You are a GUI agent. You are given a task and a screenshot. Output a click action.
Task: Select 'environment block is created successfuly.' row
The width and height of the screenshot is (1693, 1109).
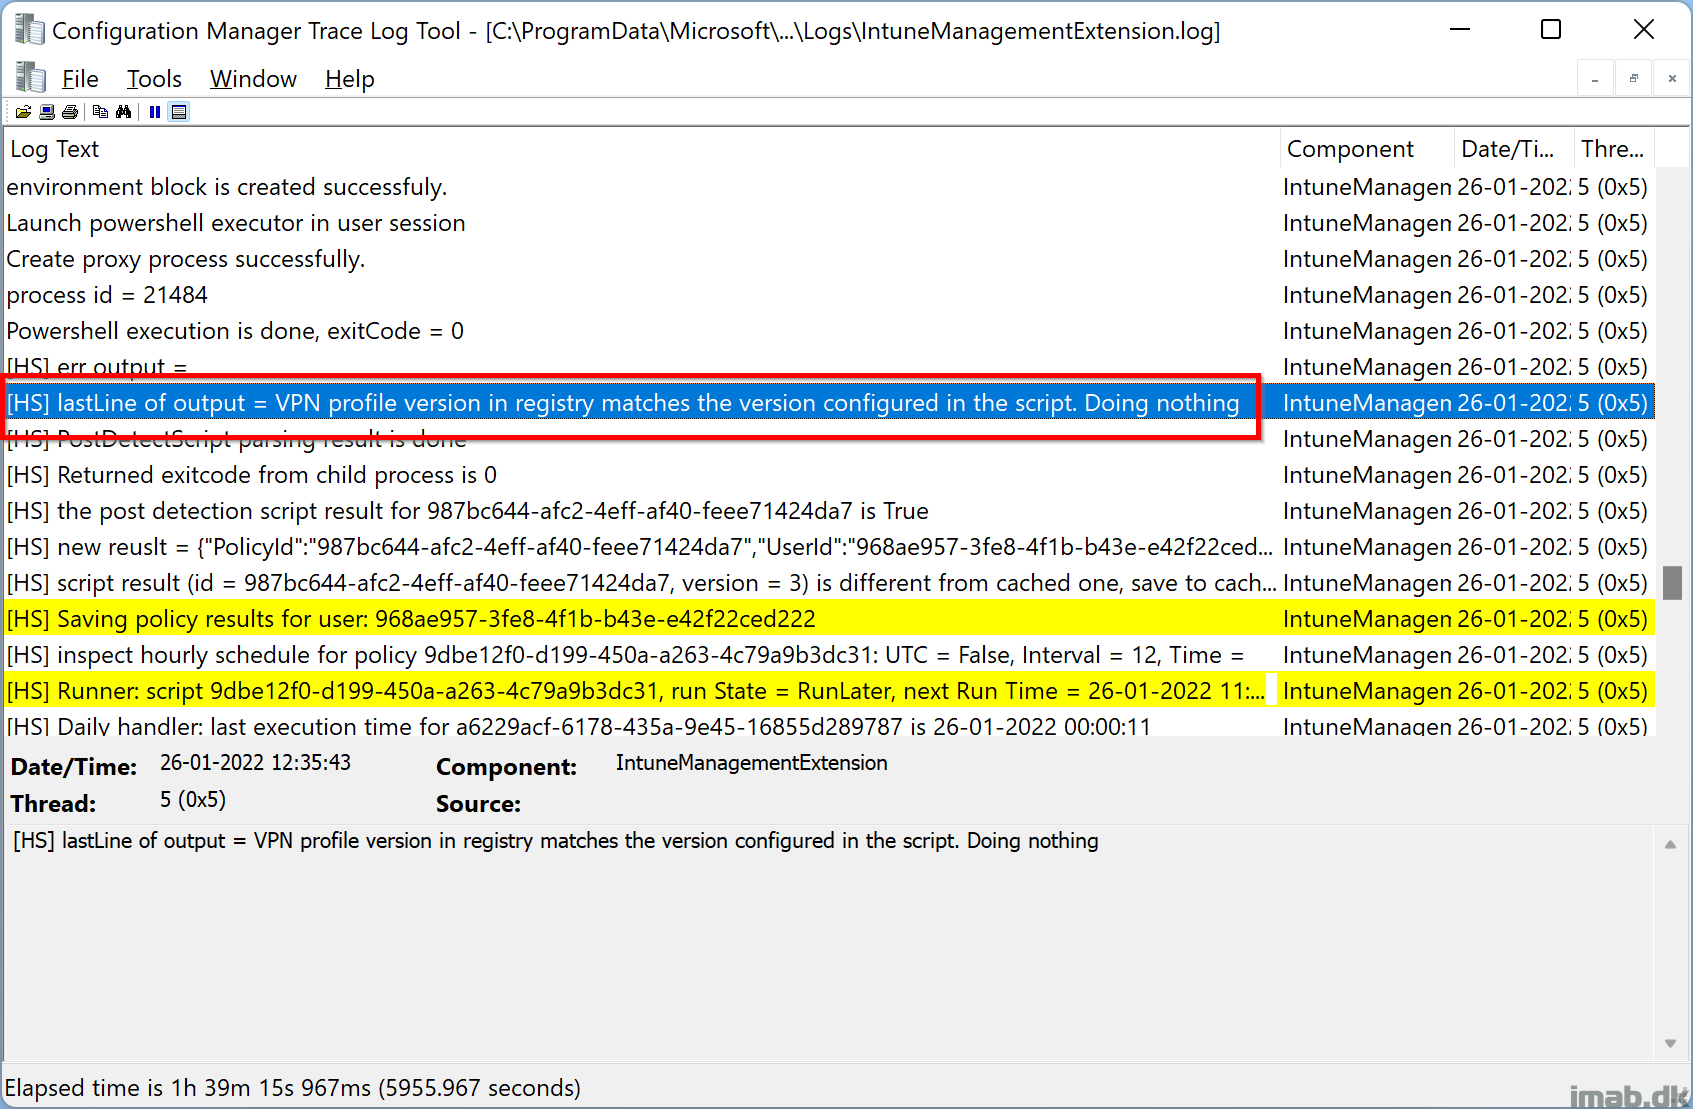(829, 187)
